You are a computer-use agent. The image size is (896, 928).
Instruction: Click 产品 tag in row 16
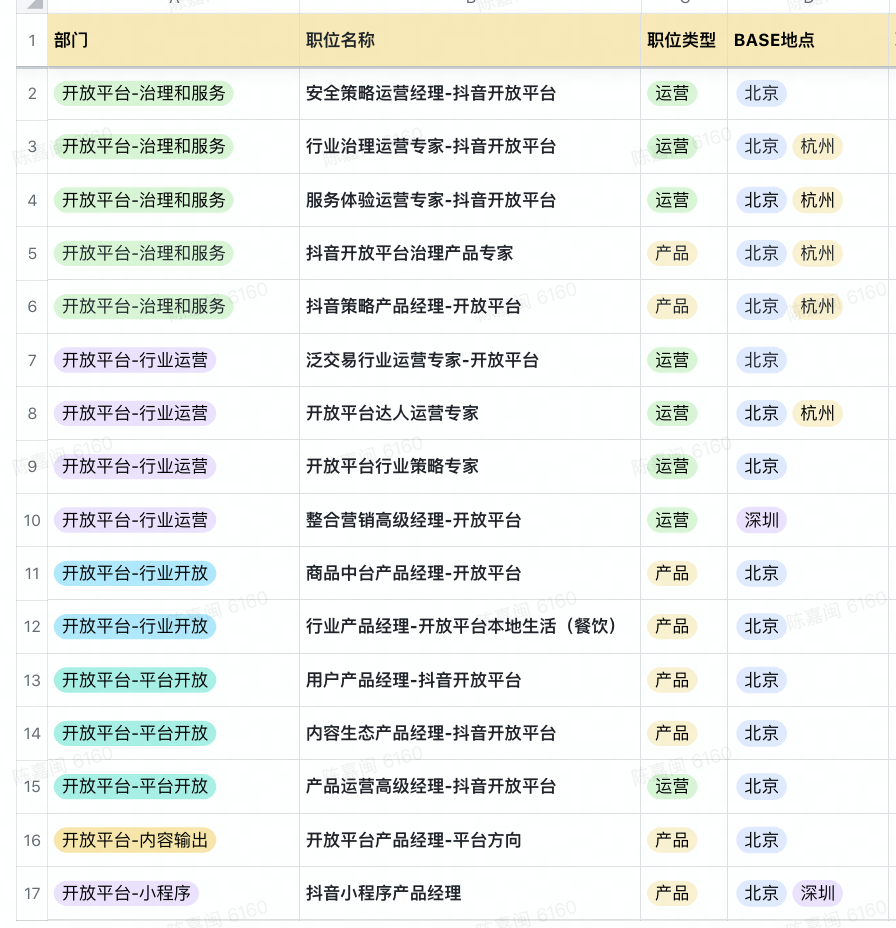pyautogui.click(x=672, y=840)
